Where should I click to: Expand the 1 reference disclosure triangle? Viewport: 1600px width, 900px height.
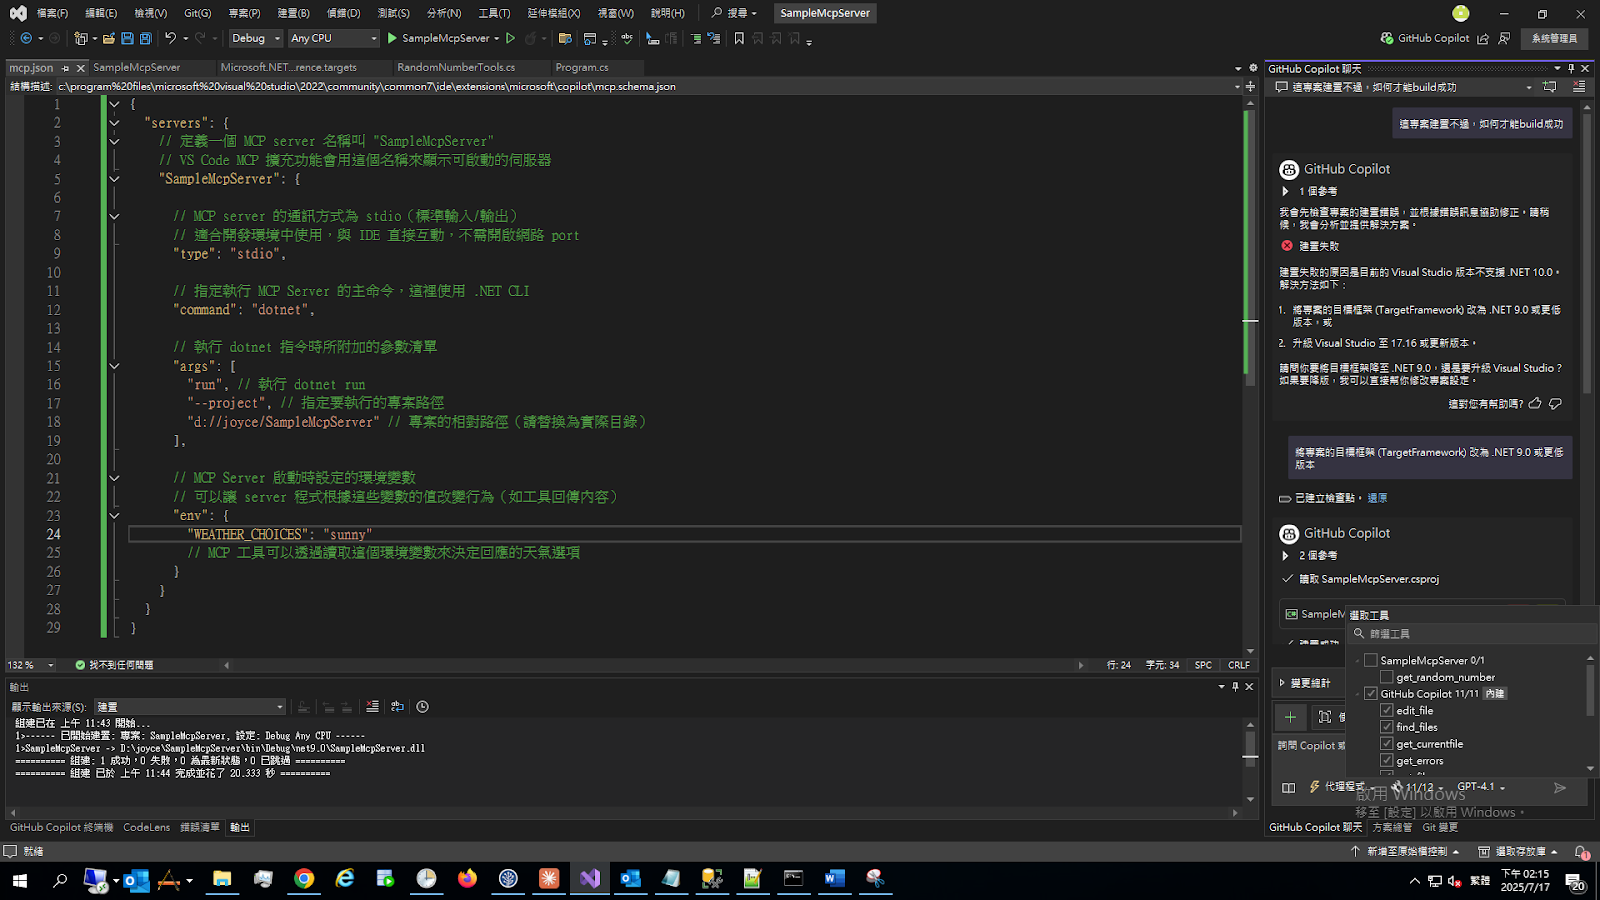1285,191
